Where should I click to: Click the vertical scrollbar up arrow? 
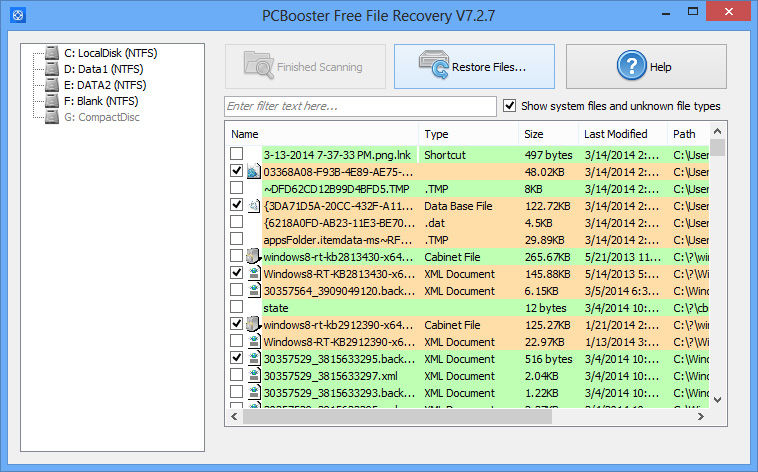click(x=717, y=131)
